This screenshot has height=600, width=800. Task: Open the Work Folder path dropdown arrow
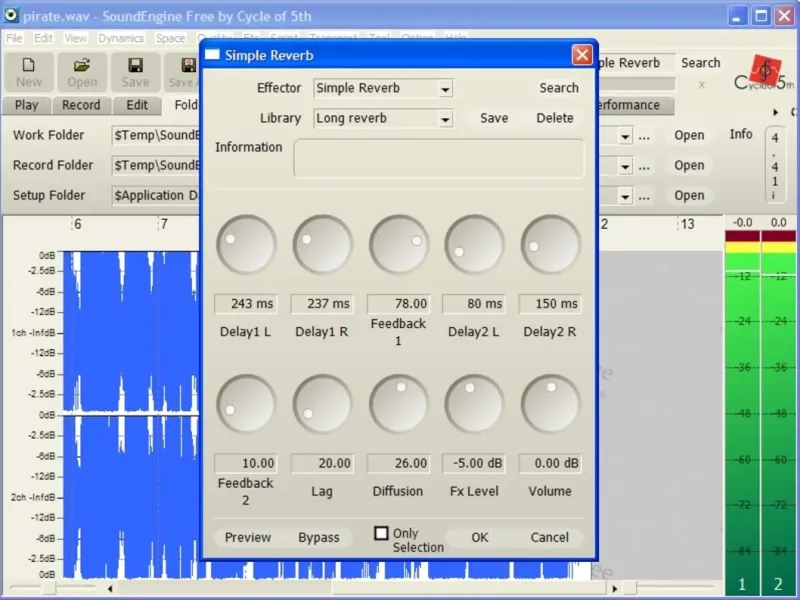tap(625, 136)
